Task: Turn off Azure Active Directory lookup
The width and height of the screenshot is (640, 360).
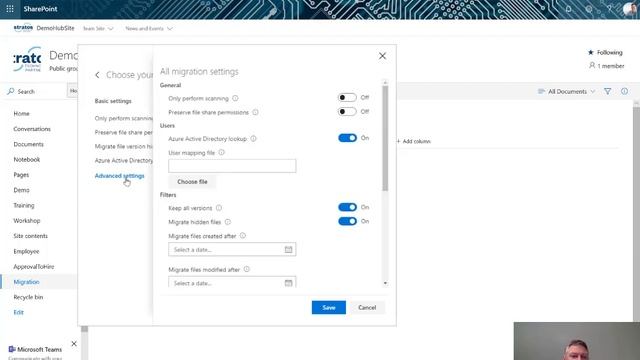Action: (x=347, y=138)
